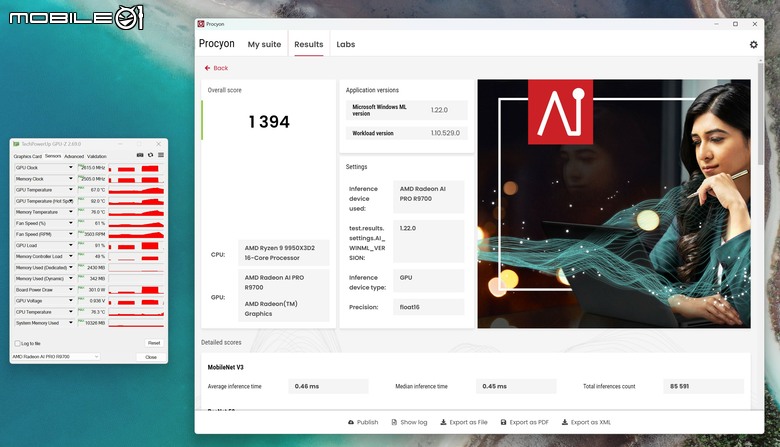Click the Inference device type value GPU
The image size is (780, 447).
(428, 281)
